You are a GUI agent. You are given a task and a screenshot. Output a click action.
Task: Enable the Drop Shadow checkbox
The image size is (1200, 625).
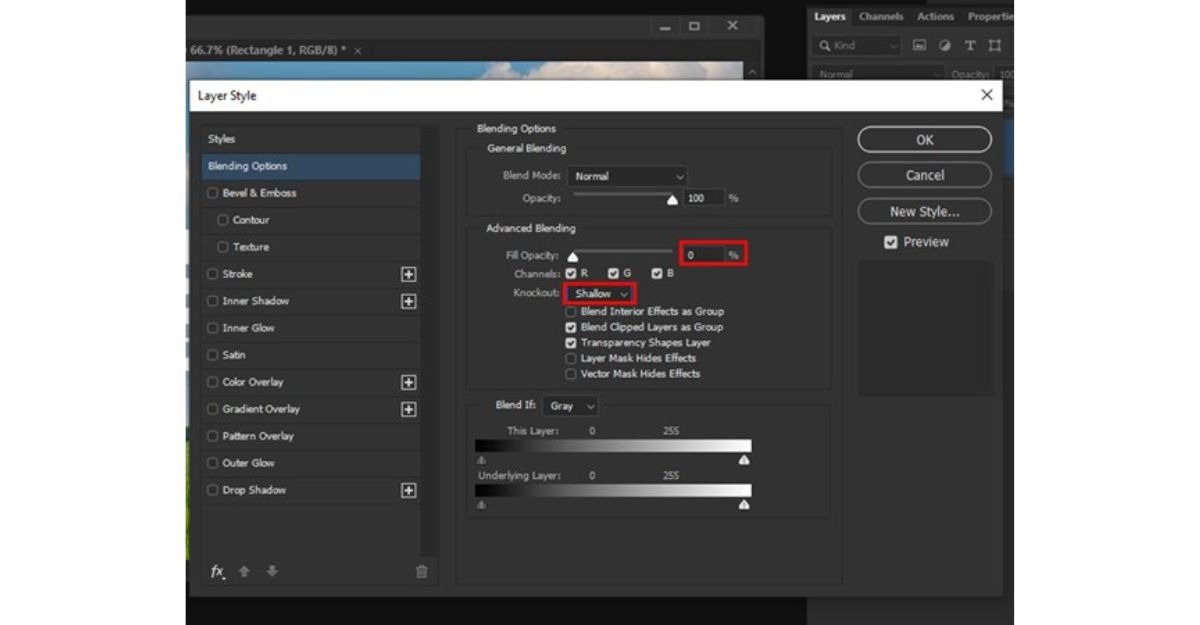coord(212,490)
